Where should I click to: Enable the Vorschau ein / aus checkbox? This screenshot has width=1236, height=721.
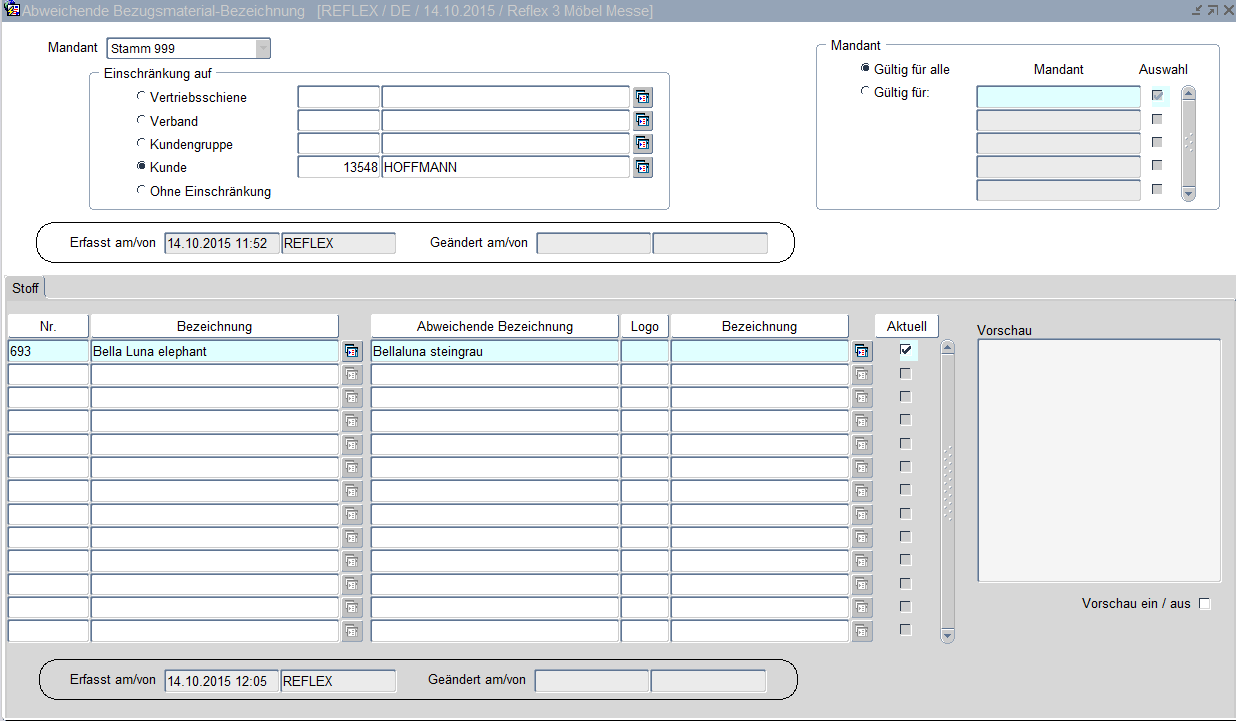pyautogui.click(x=1204, y=604)
